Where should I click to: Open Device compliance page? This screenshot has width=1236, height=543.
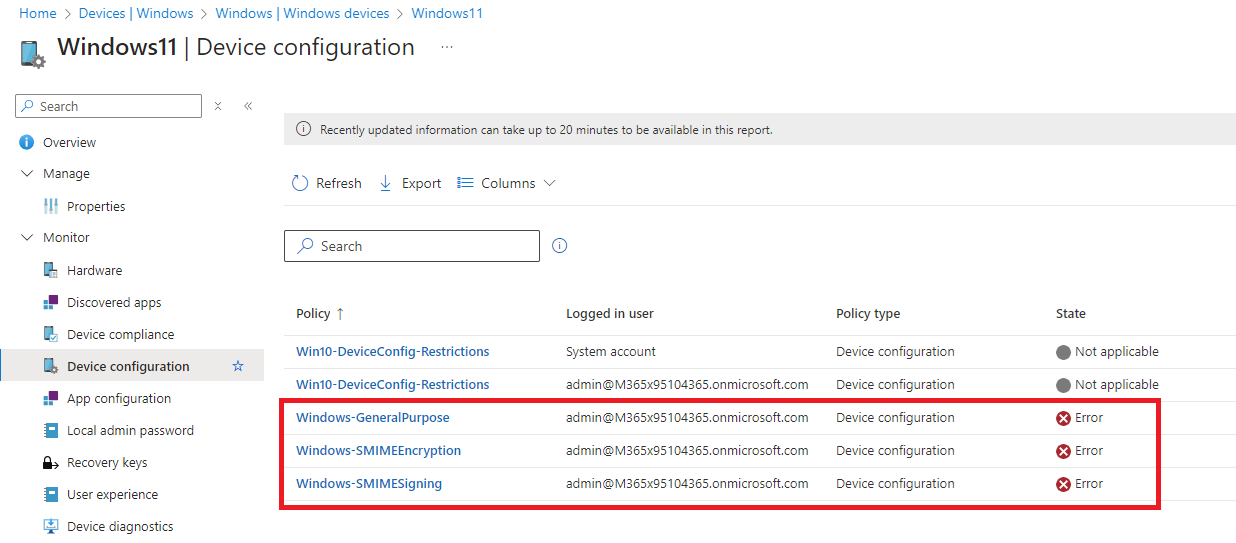[x=120, y=334]
